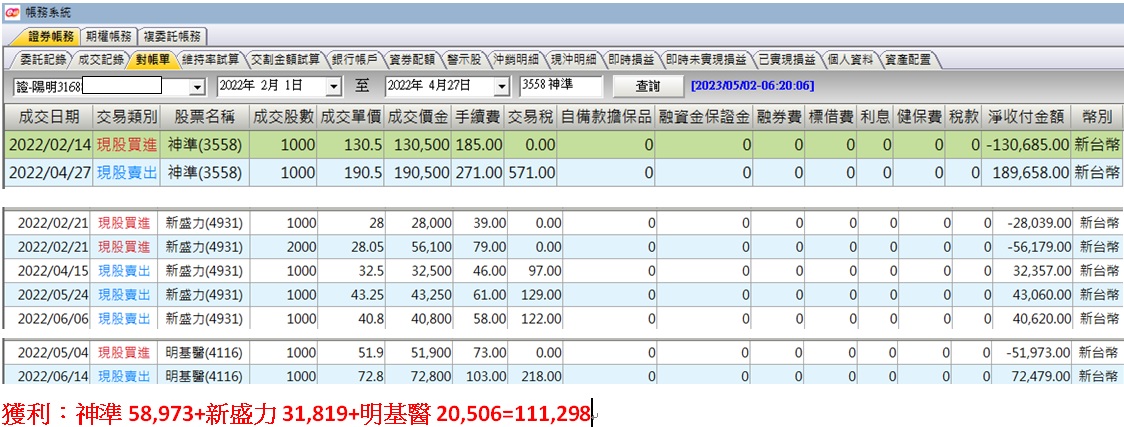1124x427 pixels.
Task: Sort by the 交易類別 column header
Action: coord(126,117)
